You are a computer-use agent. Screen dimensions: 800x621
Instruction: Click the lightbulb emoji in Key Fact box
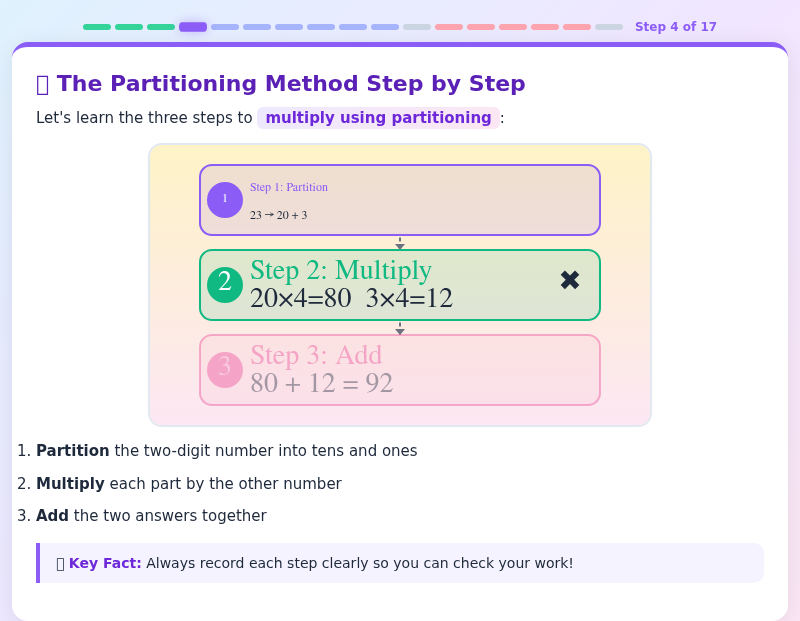(58, 563)
